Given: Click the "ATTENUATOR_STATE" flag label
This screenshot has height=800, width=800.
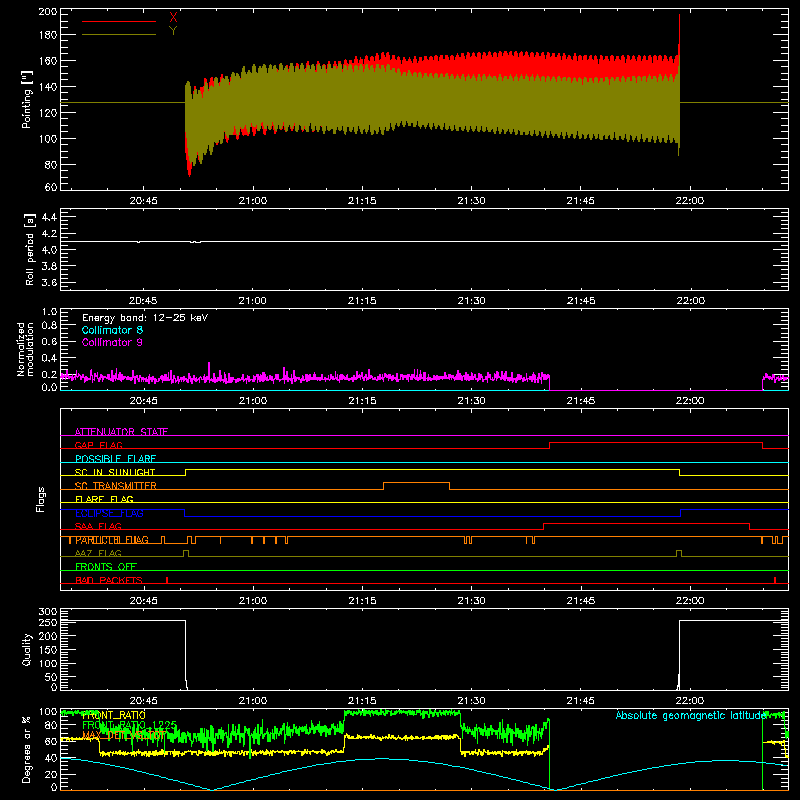Looking at the screenshot, I should pyautogui.click(x=121, y=432).
